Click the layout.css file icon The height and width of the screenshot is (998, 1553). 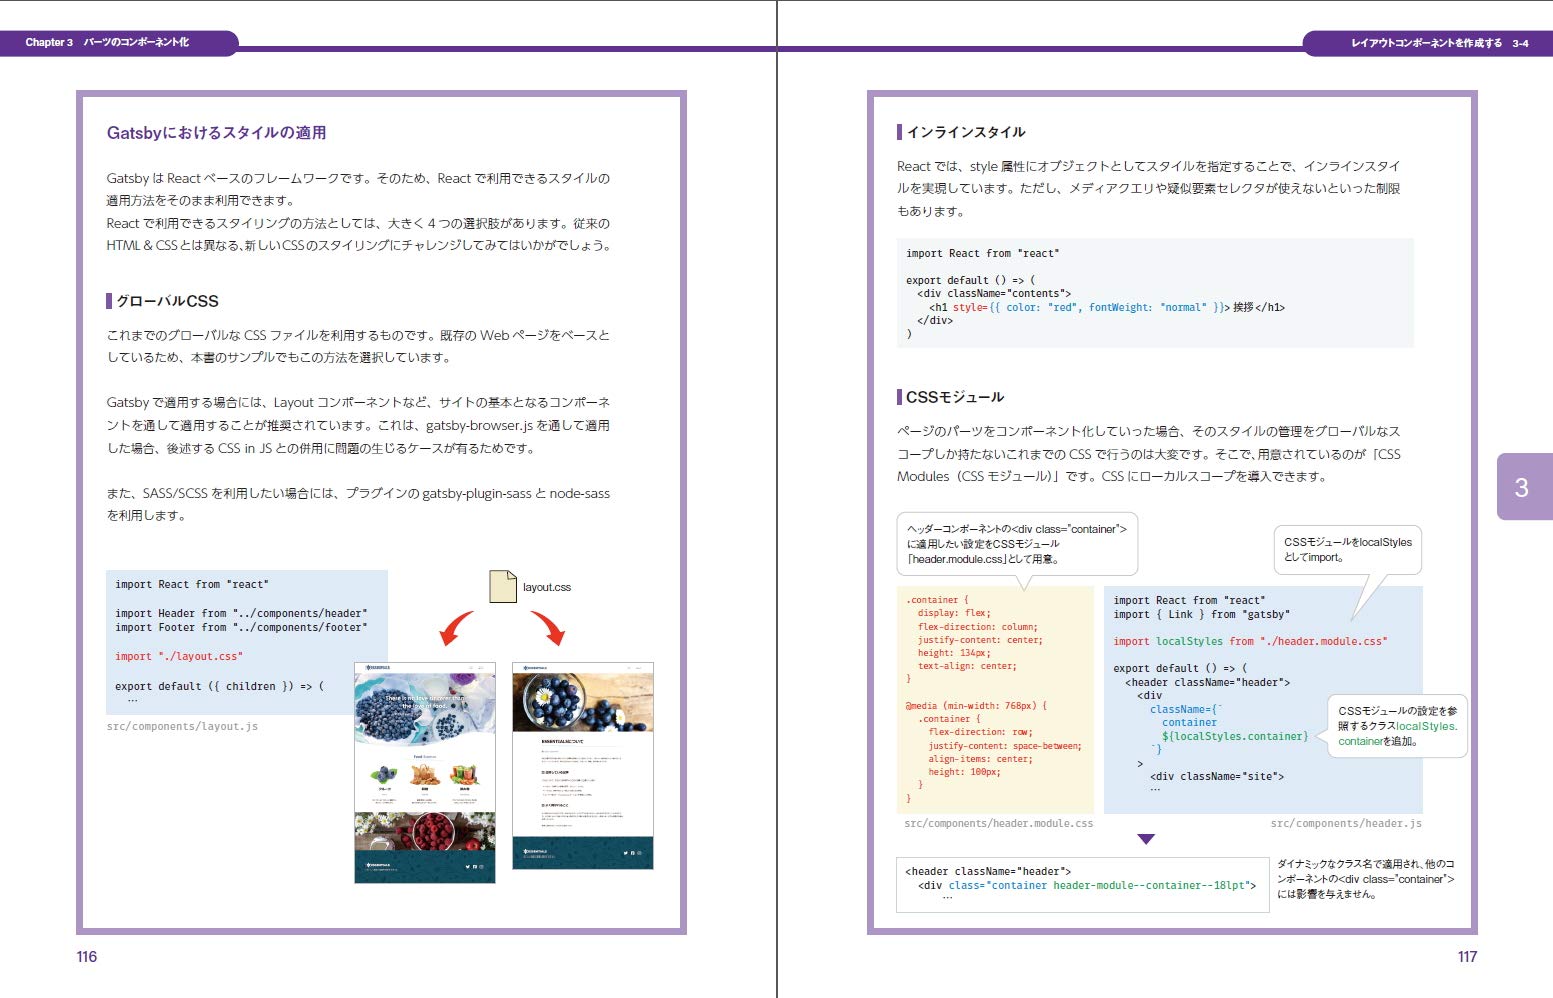[503, 586]
